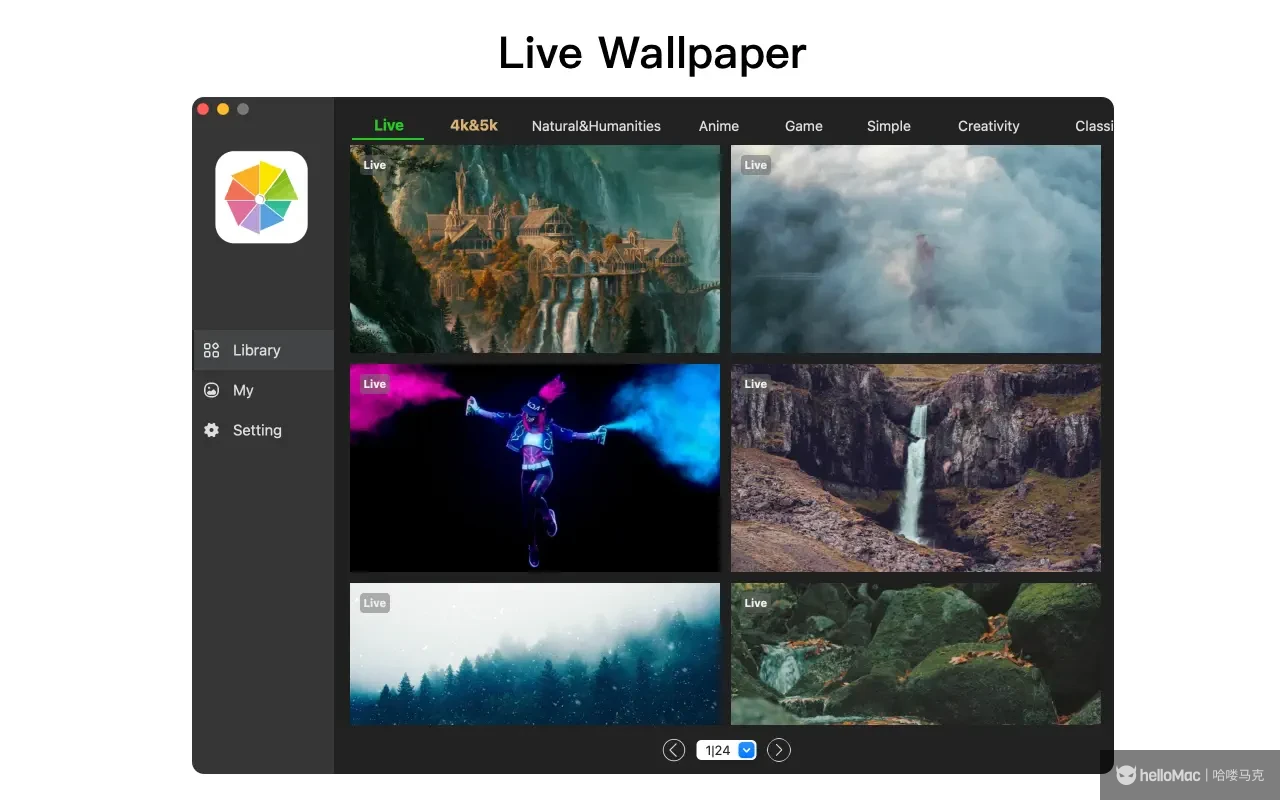The image size is (1280, 800).
Task: Open the Library sidebar label
Action: [x=257, y=350]
